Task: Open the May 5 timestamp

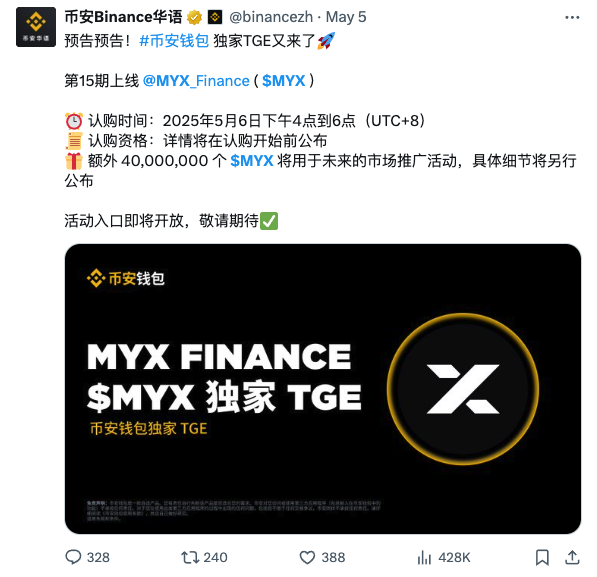Action: coord(346,17)
